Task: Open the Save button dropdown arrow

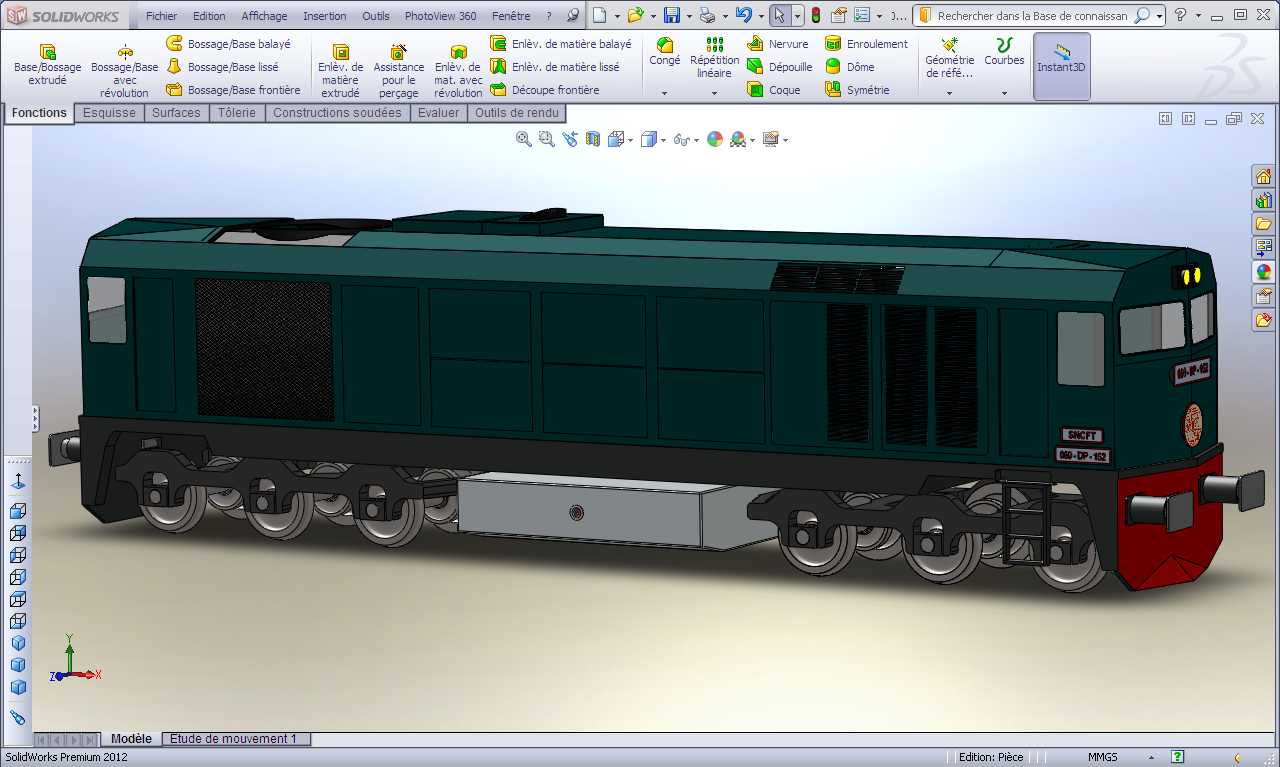Action: click(x=689, y=16)
